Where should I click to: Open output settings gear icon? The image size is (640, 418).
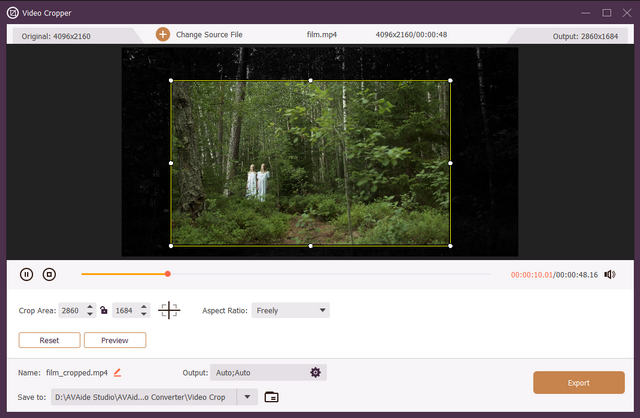click(315, 372)
